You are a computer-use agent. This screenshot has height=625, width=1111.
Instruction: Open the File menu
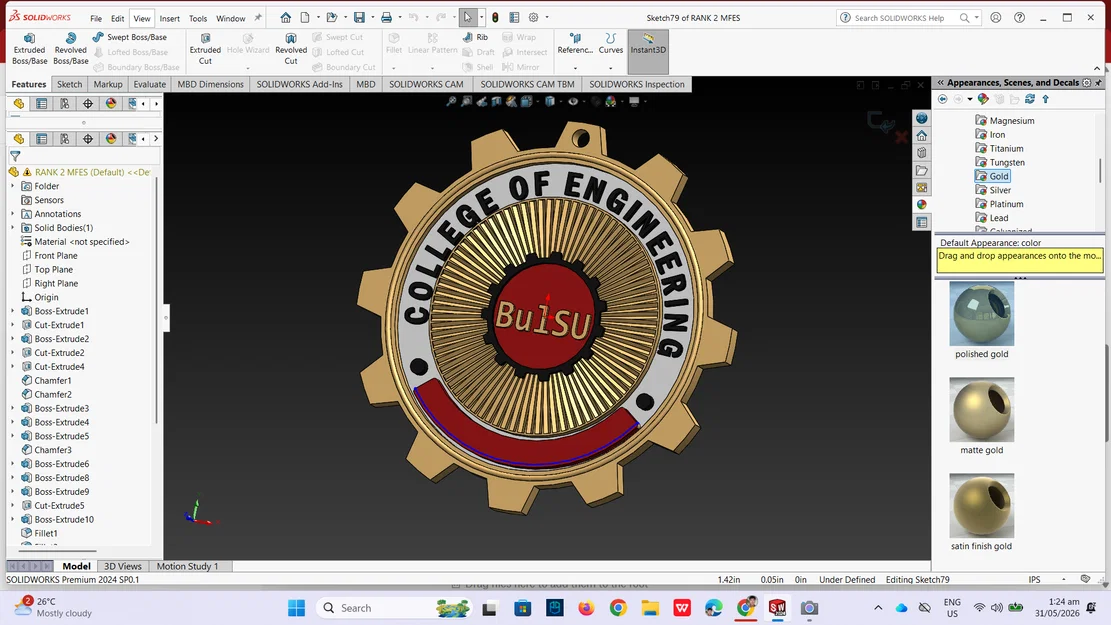96,18
